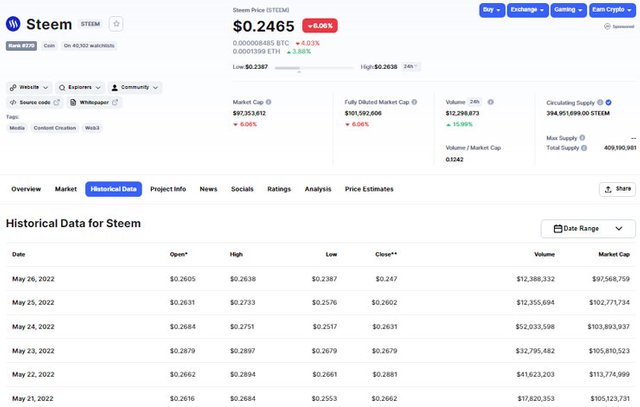Add Steem to watchlist with star icon
640x407 pixels.
116,24
